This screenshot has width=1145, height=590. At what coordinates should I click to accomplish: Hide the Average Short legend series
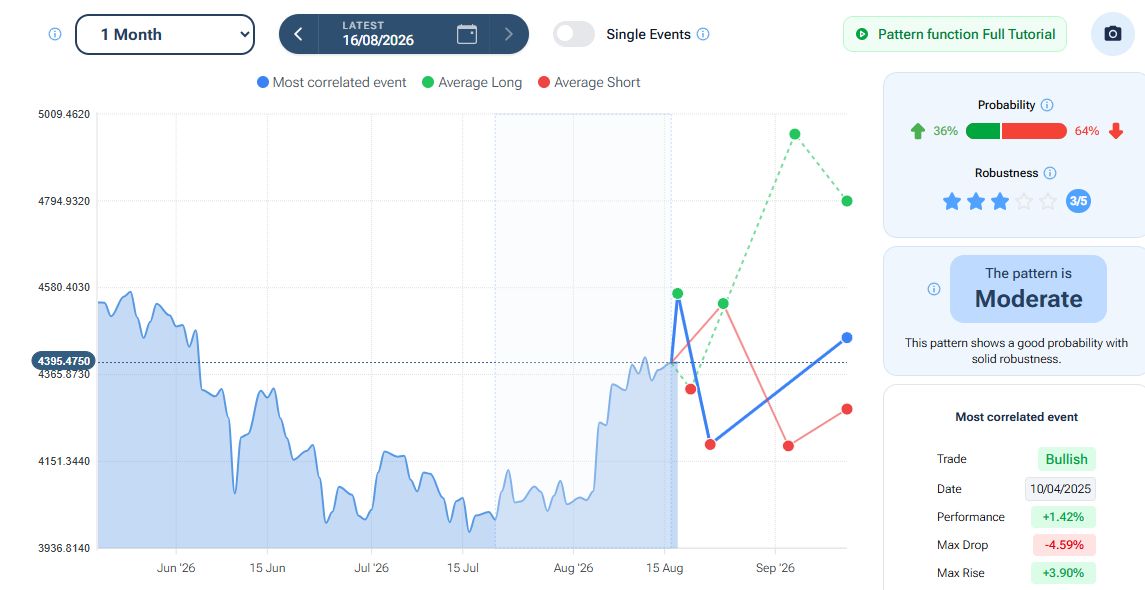(x=589, y=83)
